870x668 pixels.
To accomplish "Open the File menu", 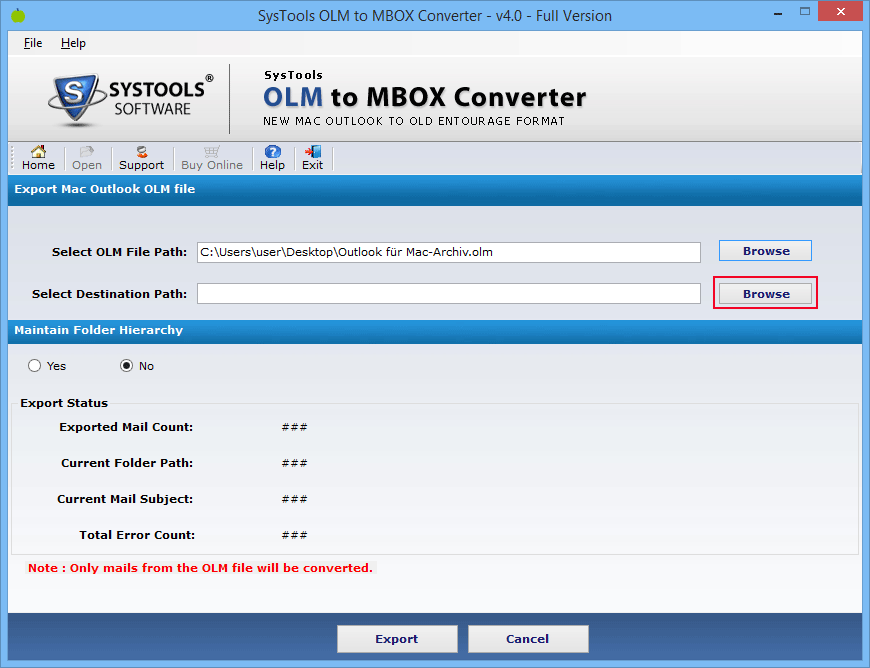I will click(x=33, y=43).
